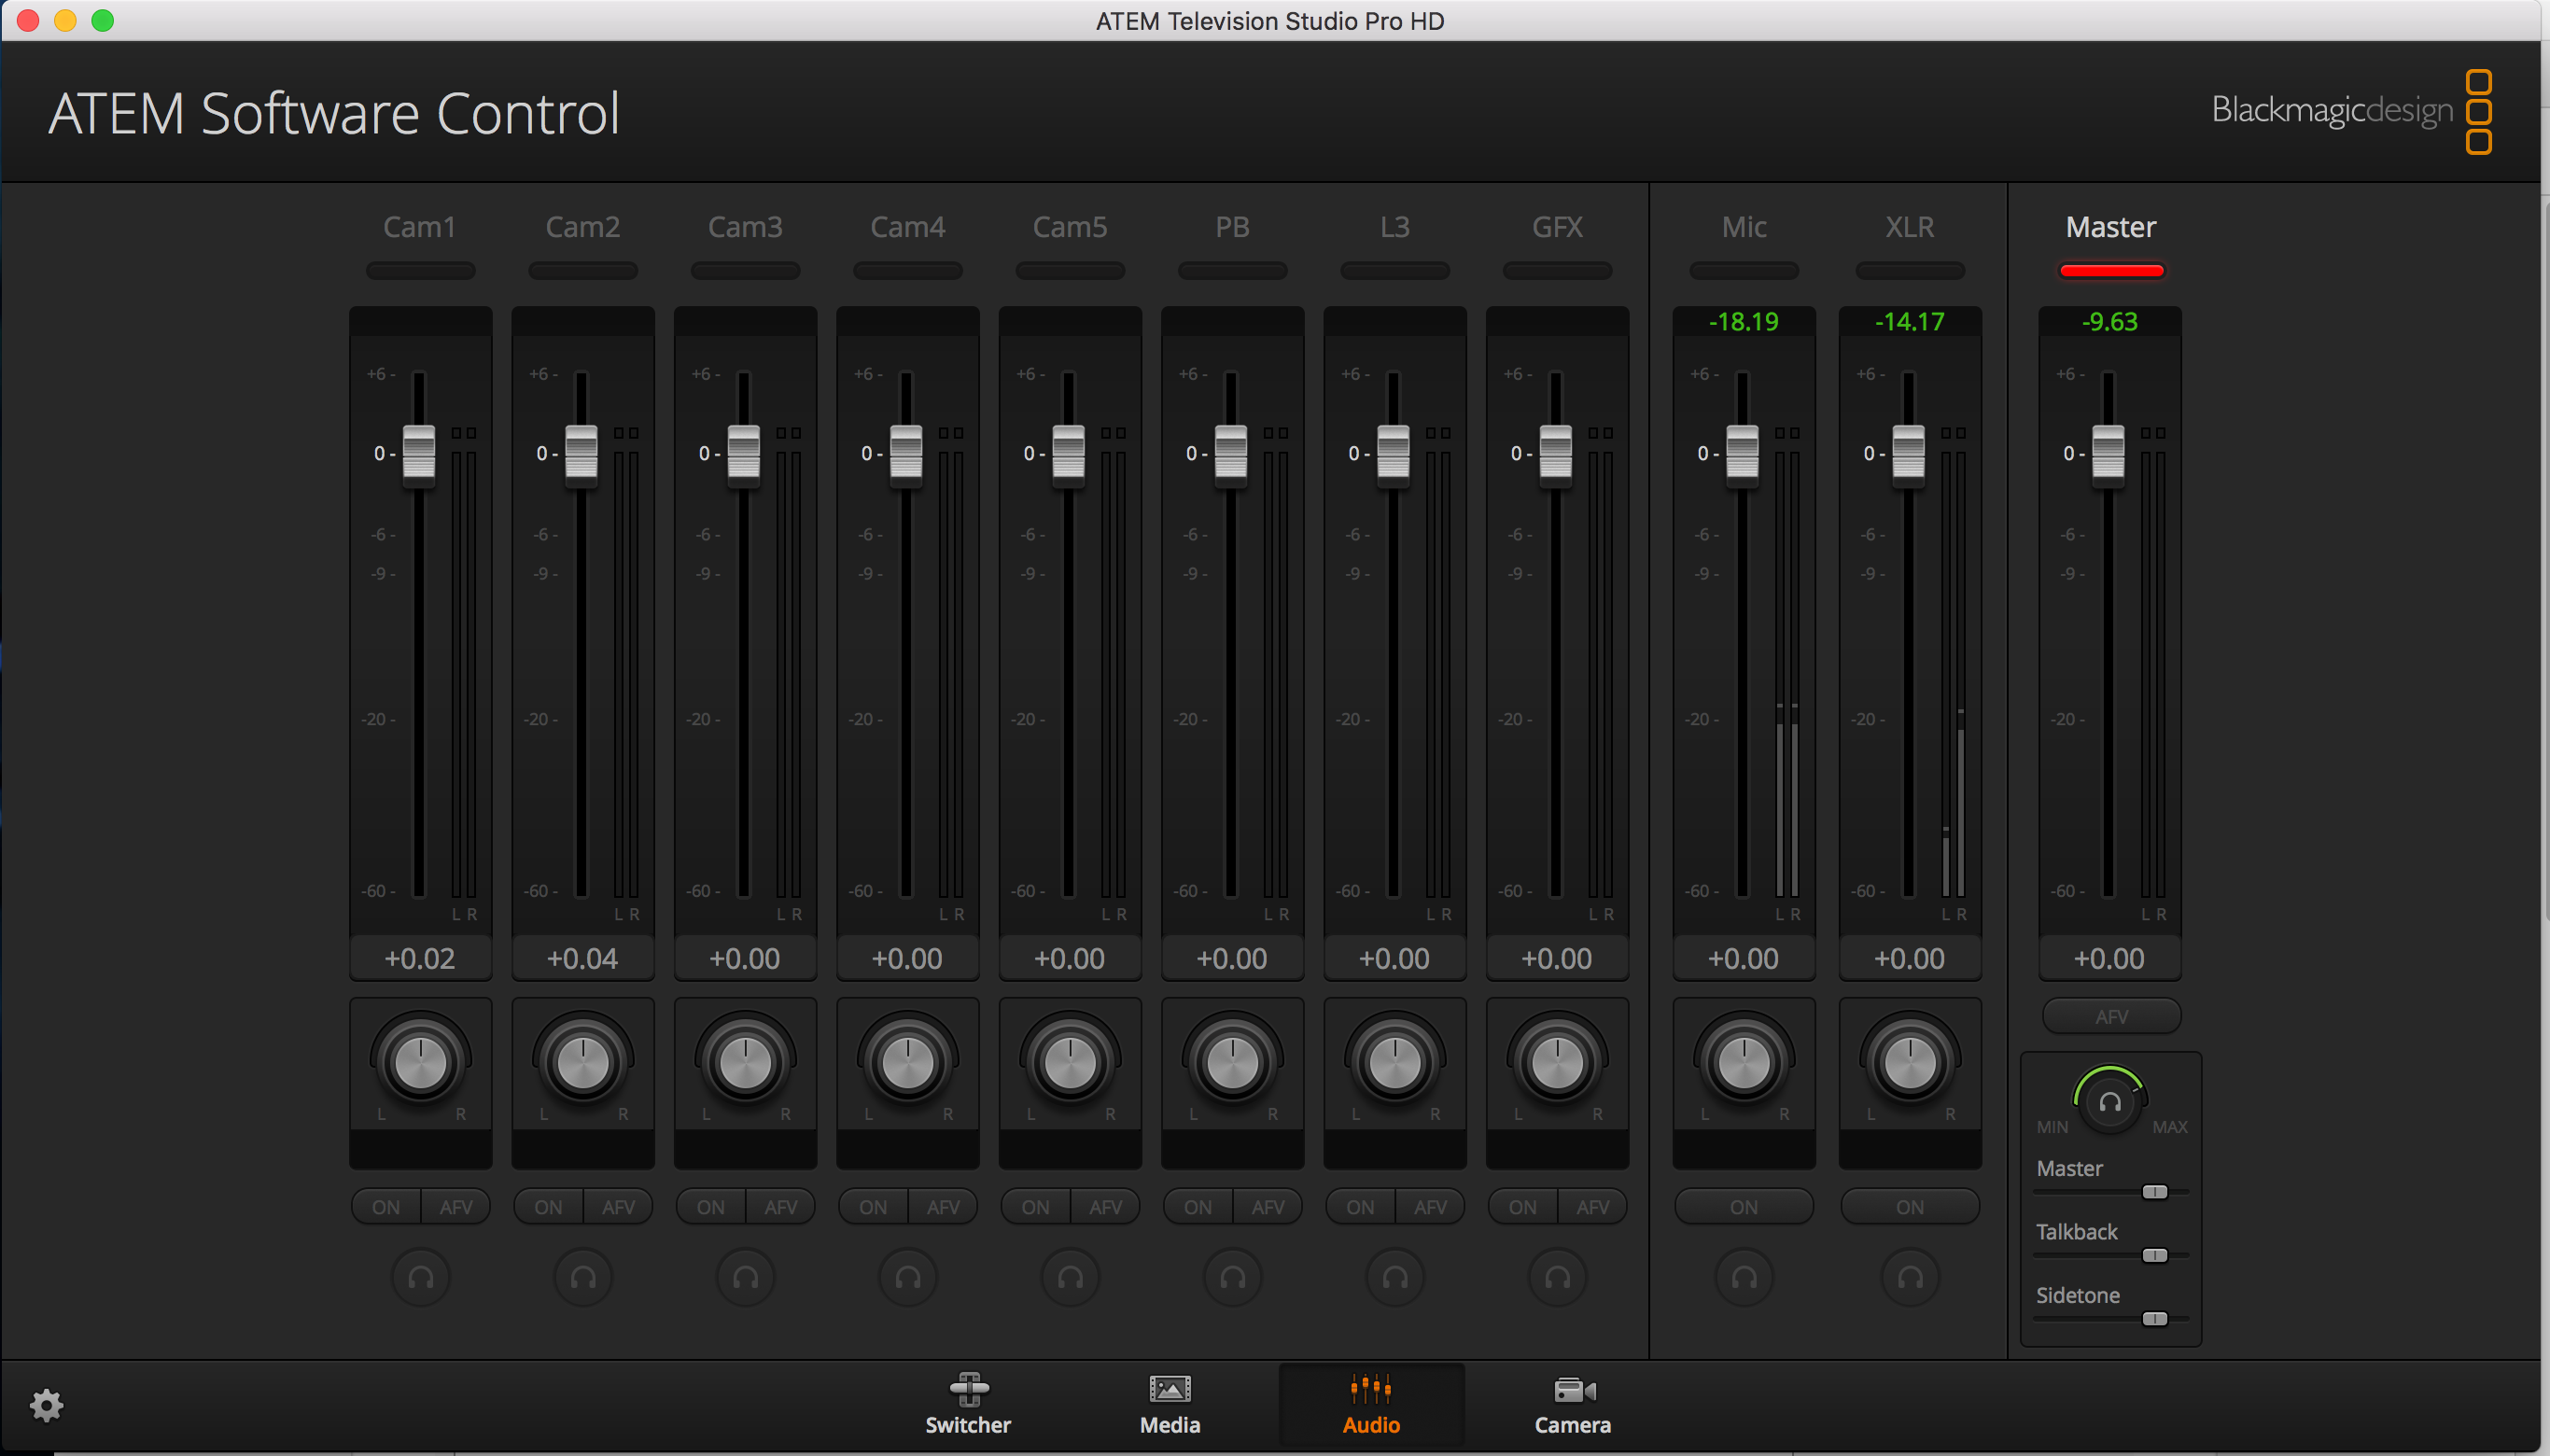Select the Audio tab
Viewport: 2550px width, 1456px height.
point(1371,1404)
